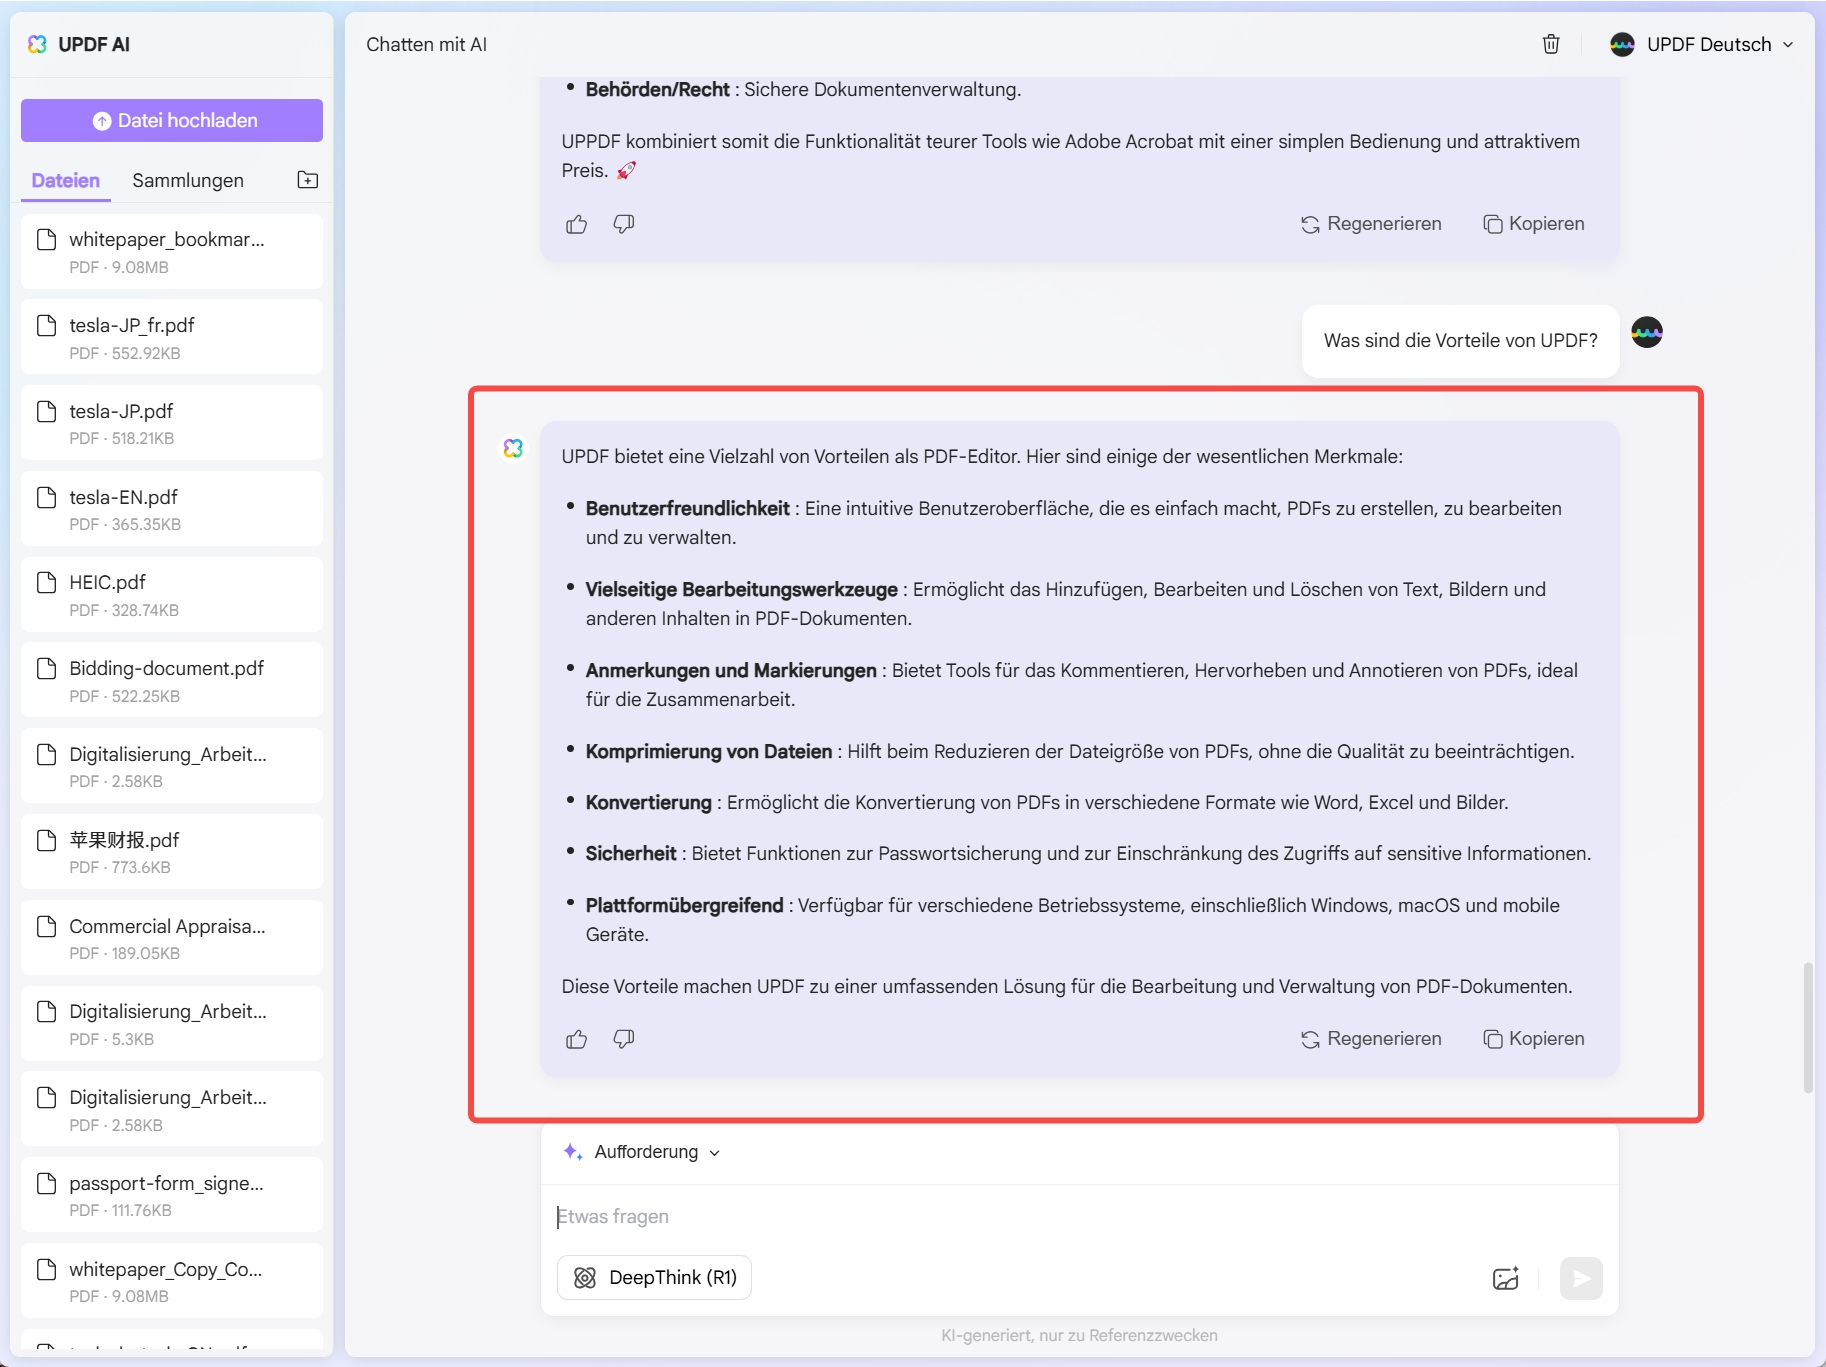Click user avatar beside the question bubble
This screenshot has height=1367, width=1826.
[1647, 332]
